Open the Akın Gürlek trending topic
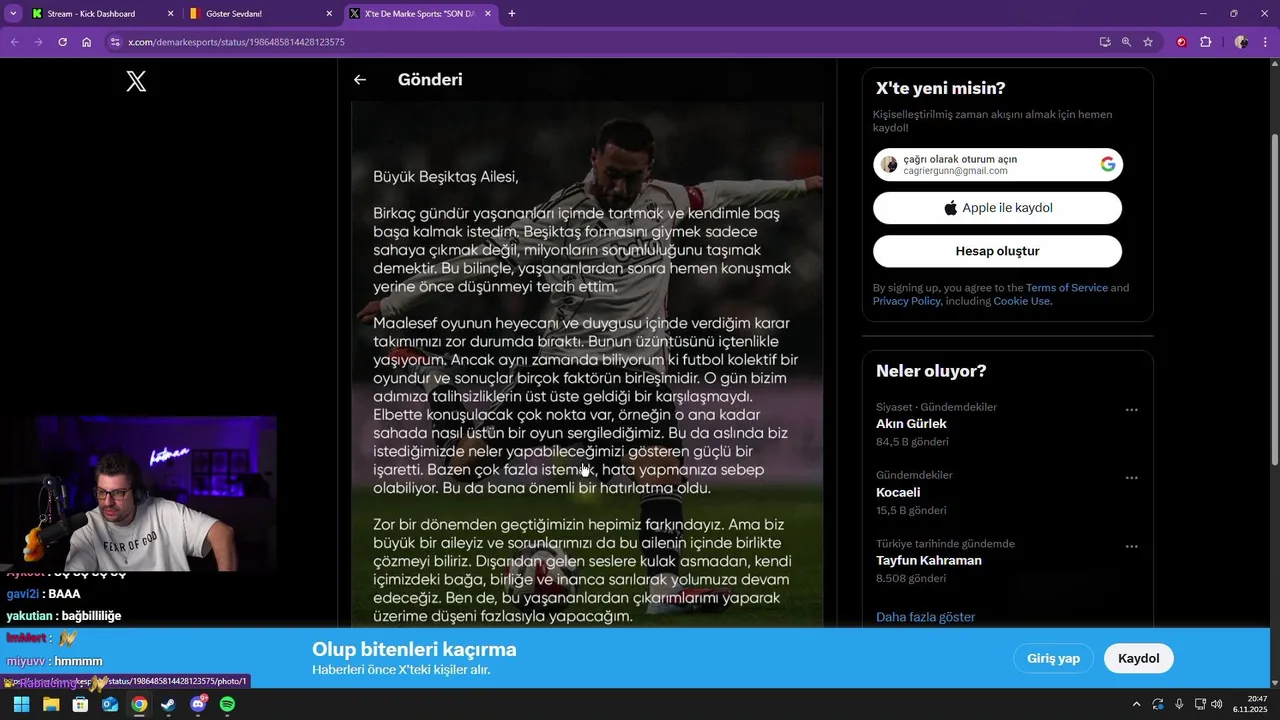The image size is (1280, 720). (x=911, y=424)
